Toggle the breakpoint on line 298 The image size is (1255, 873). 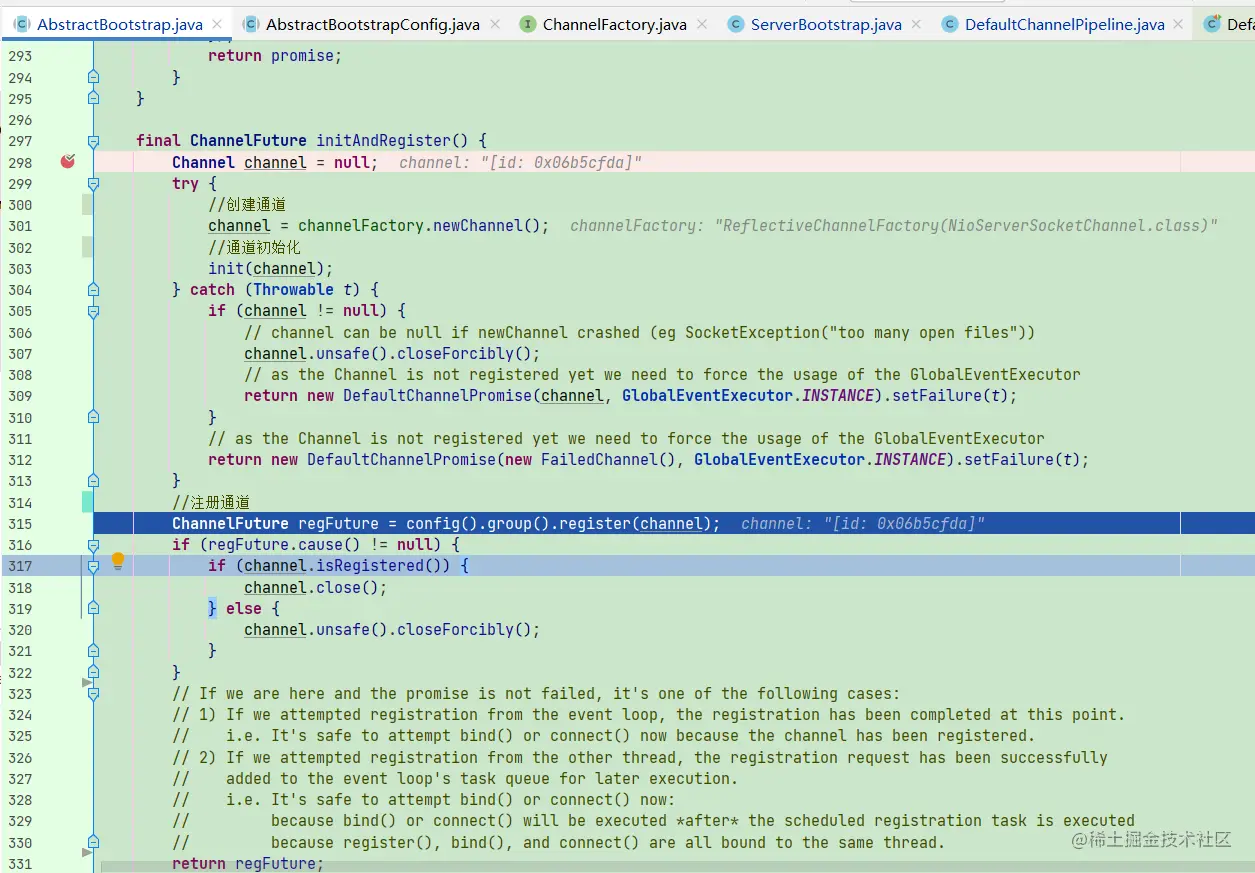pyautogui.click(x=68, y=161)
